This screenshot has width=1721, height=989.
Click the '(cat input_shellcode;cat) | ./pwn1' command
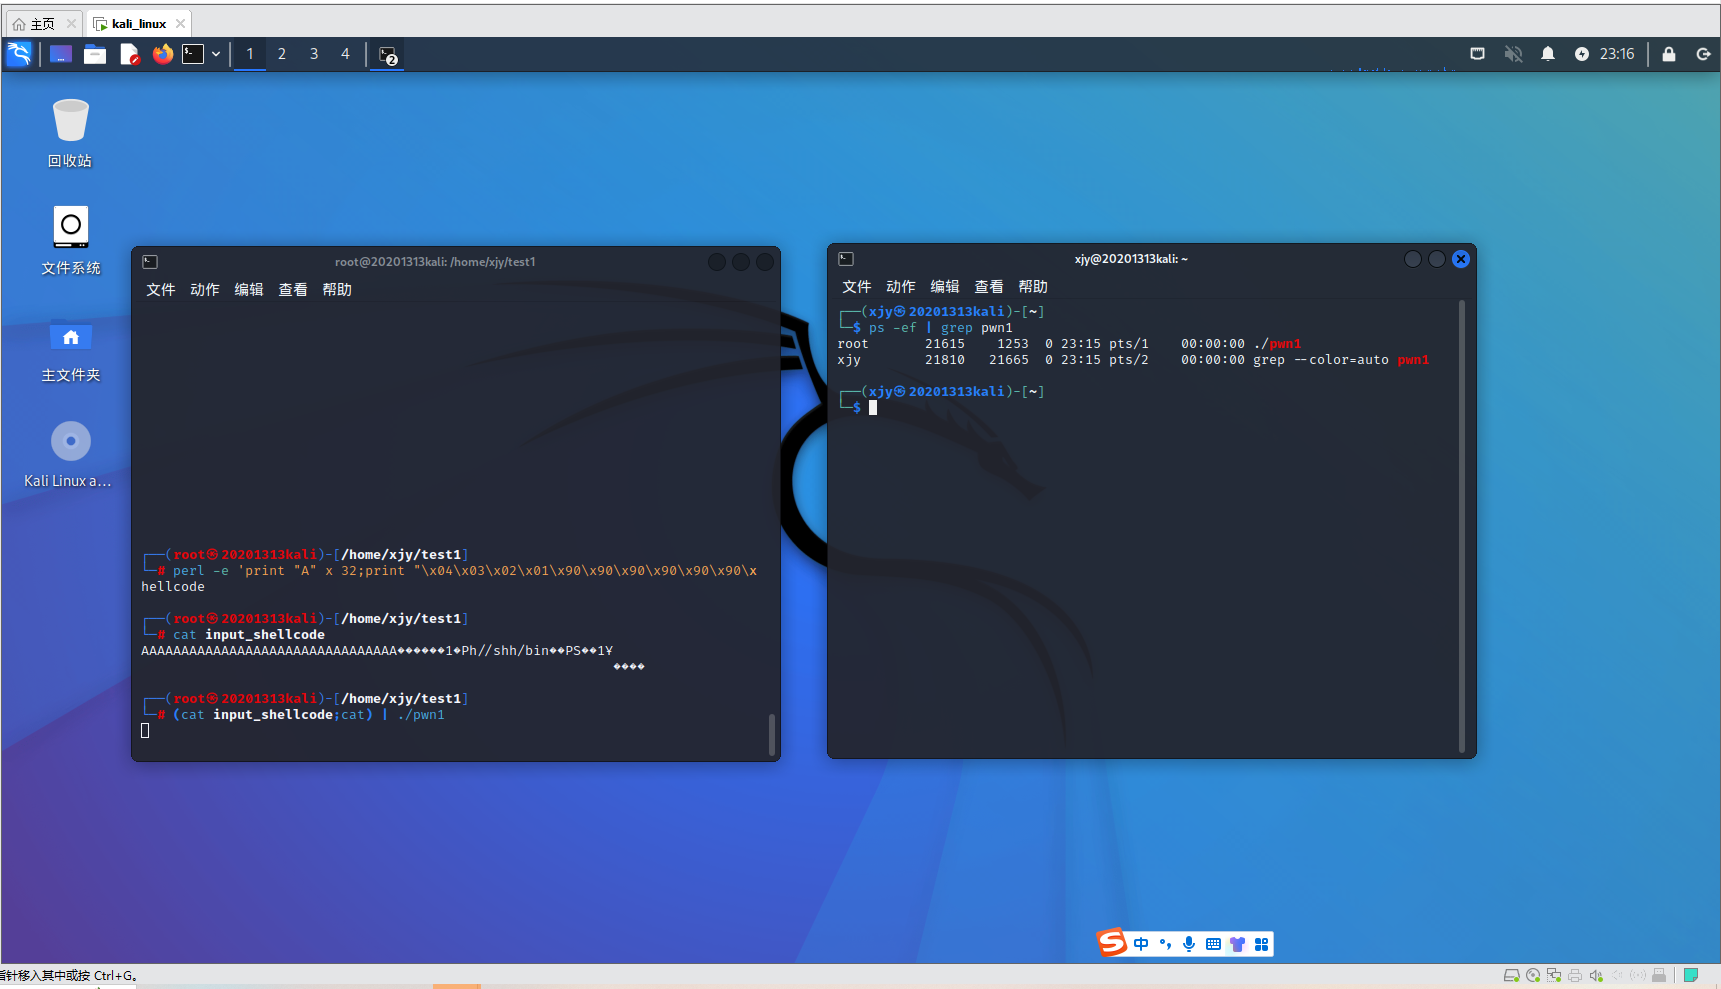pos(309,715)
